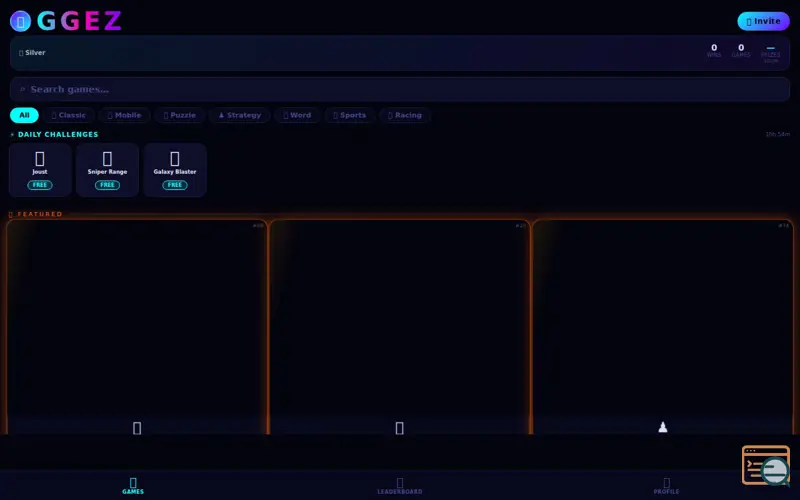The height and width of the screenshot is (500, 800).
Task: Filter games by Racing category
Action: (x=405, y=115)
